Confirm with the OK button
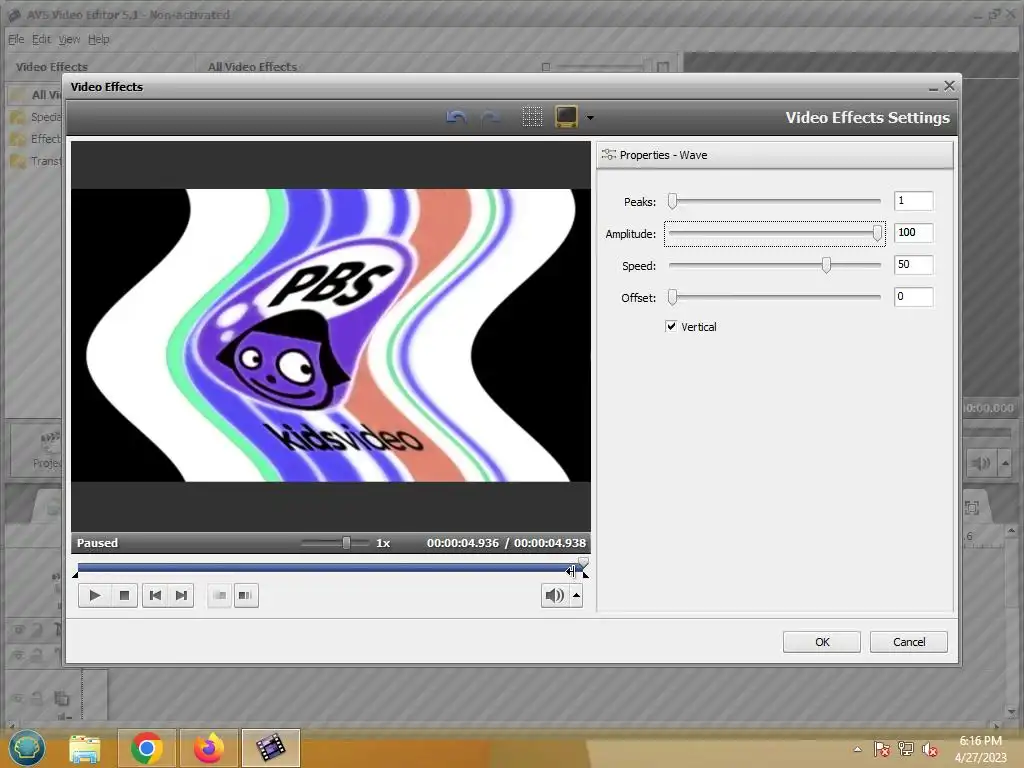 (x=822, y=642)
